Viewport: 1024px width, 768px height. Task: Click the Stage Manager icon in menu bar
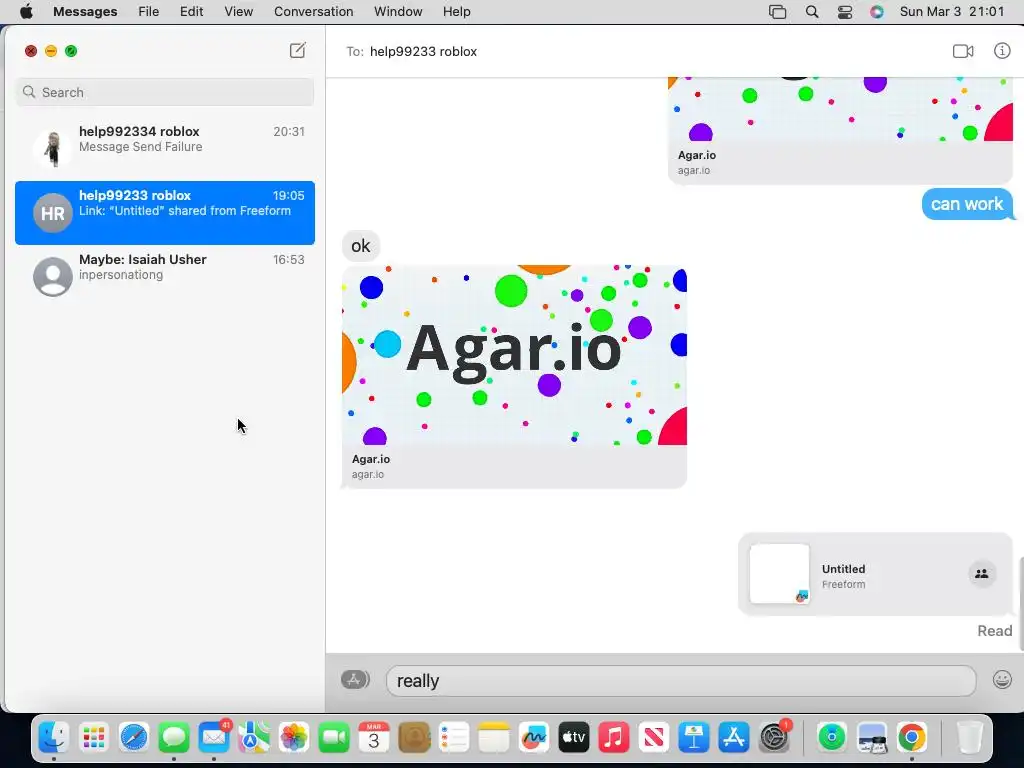(x=777, y=12)
